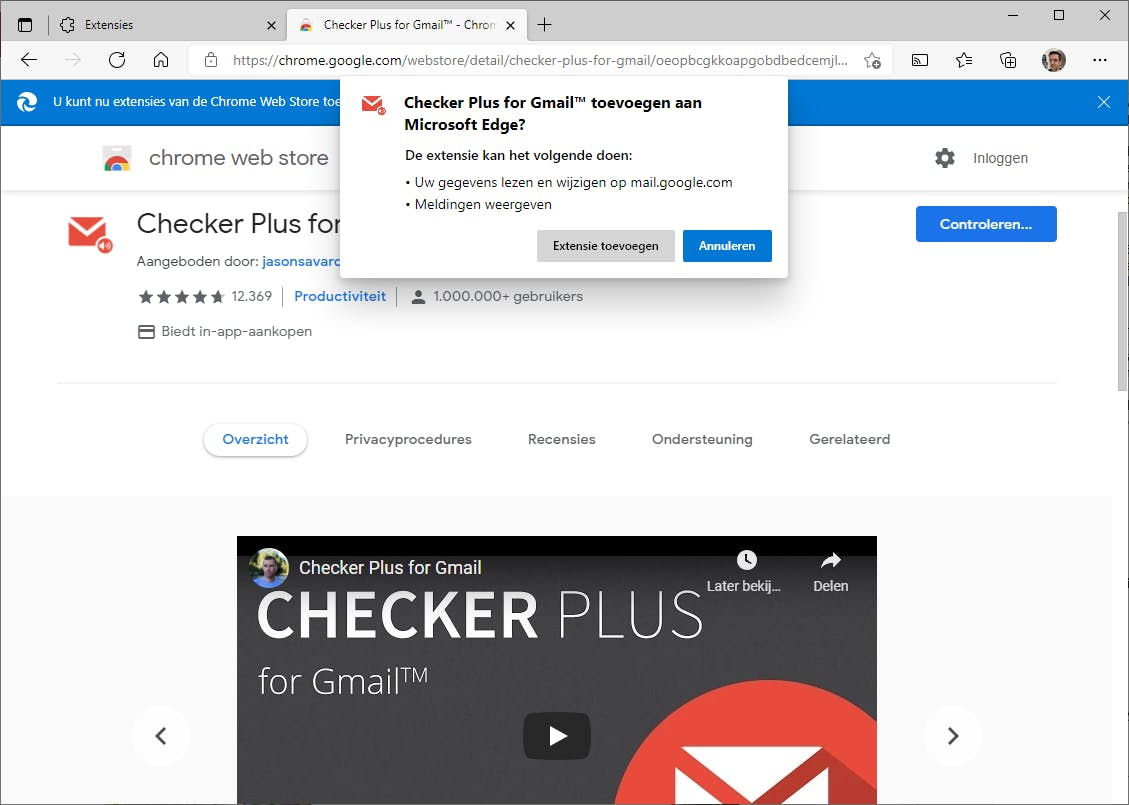Click '1.000.000+ gebruikers' text
Viewport: 1129px width, 805px height.
pyautogui.click(x=508, y=297)
